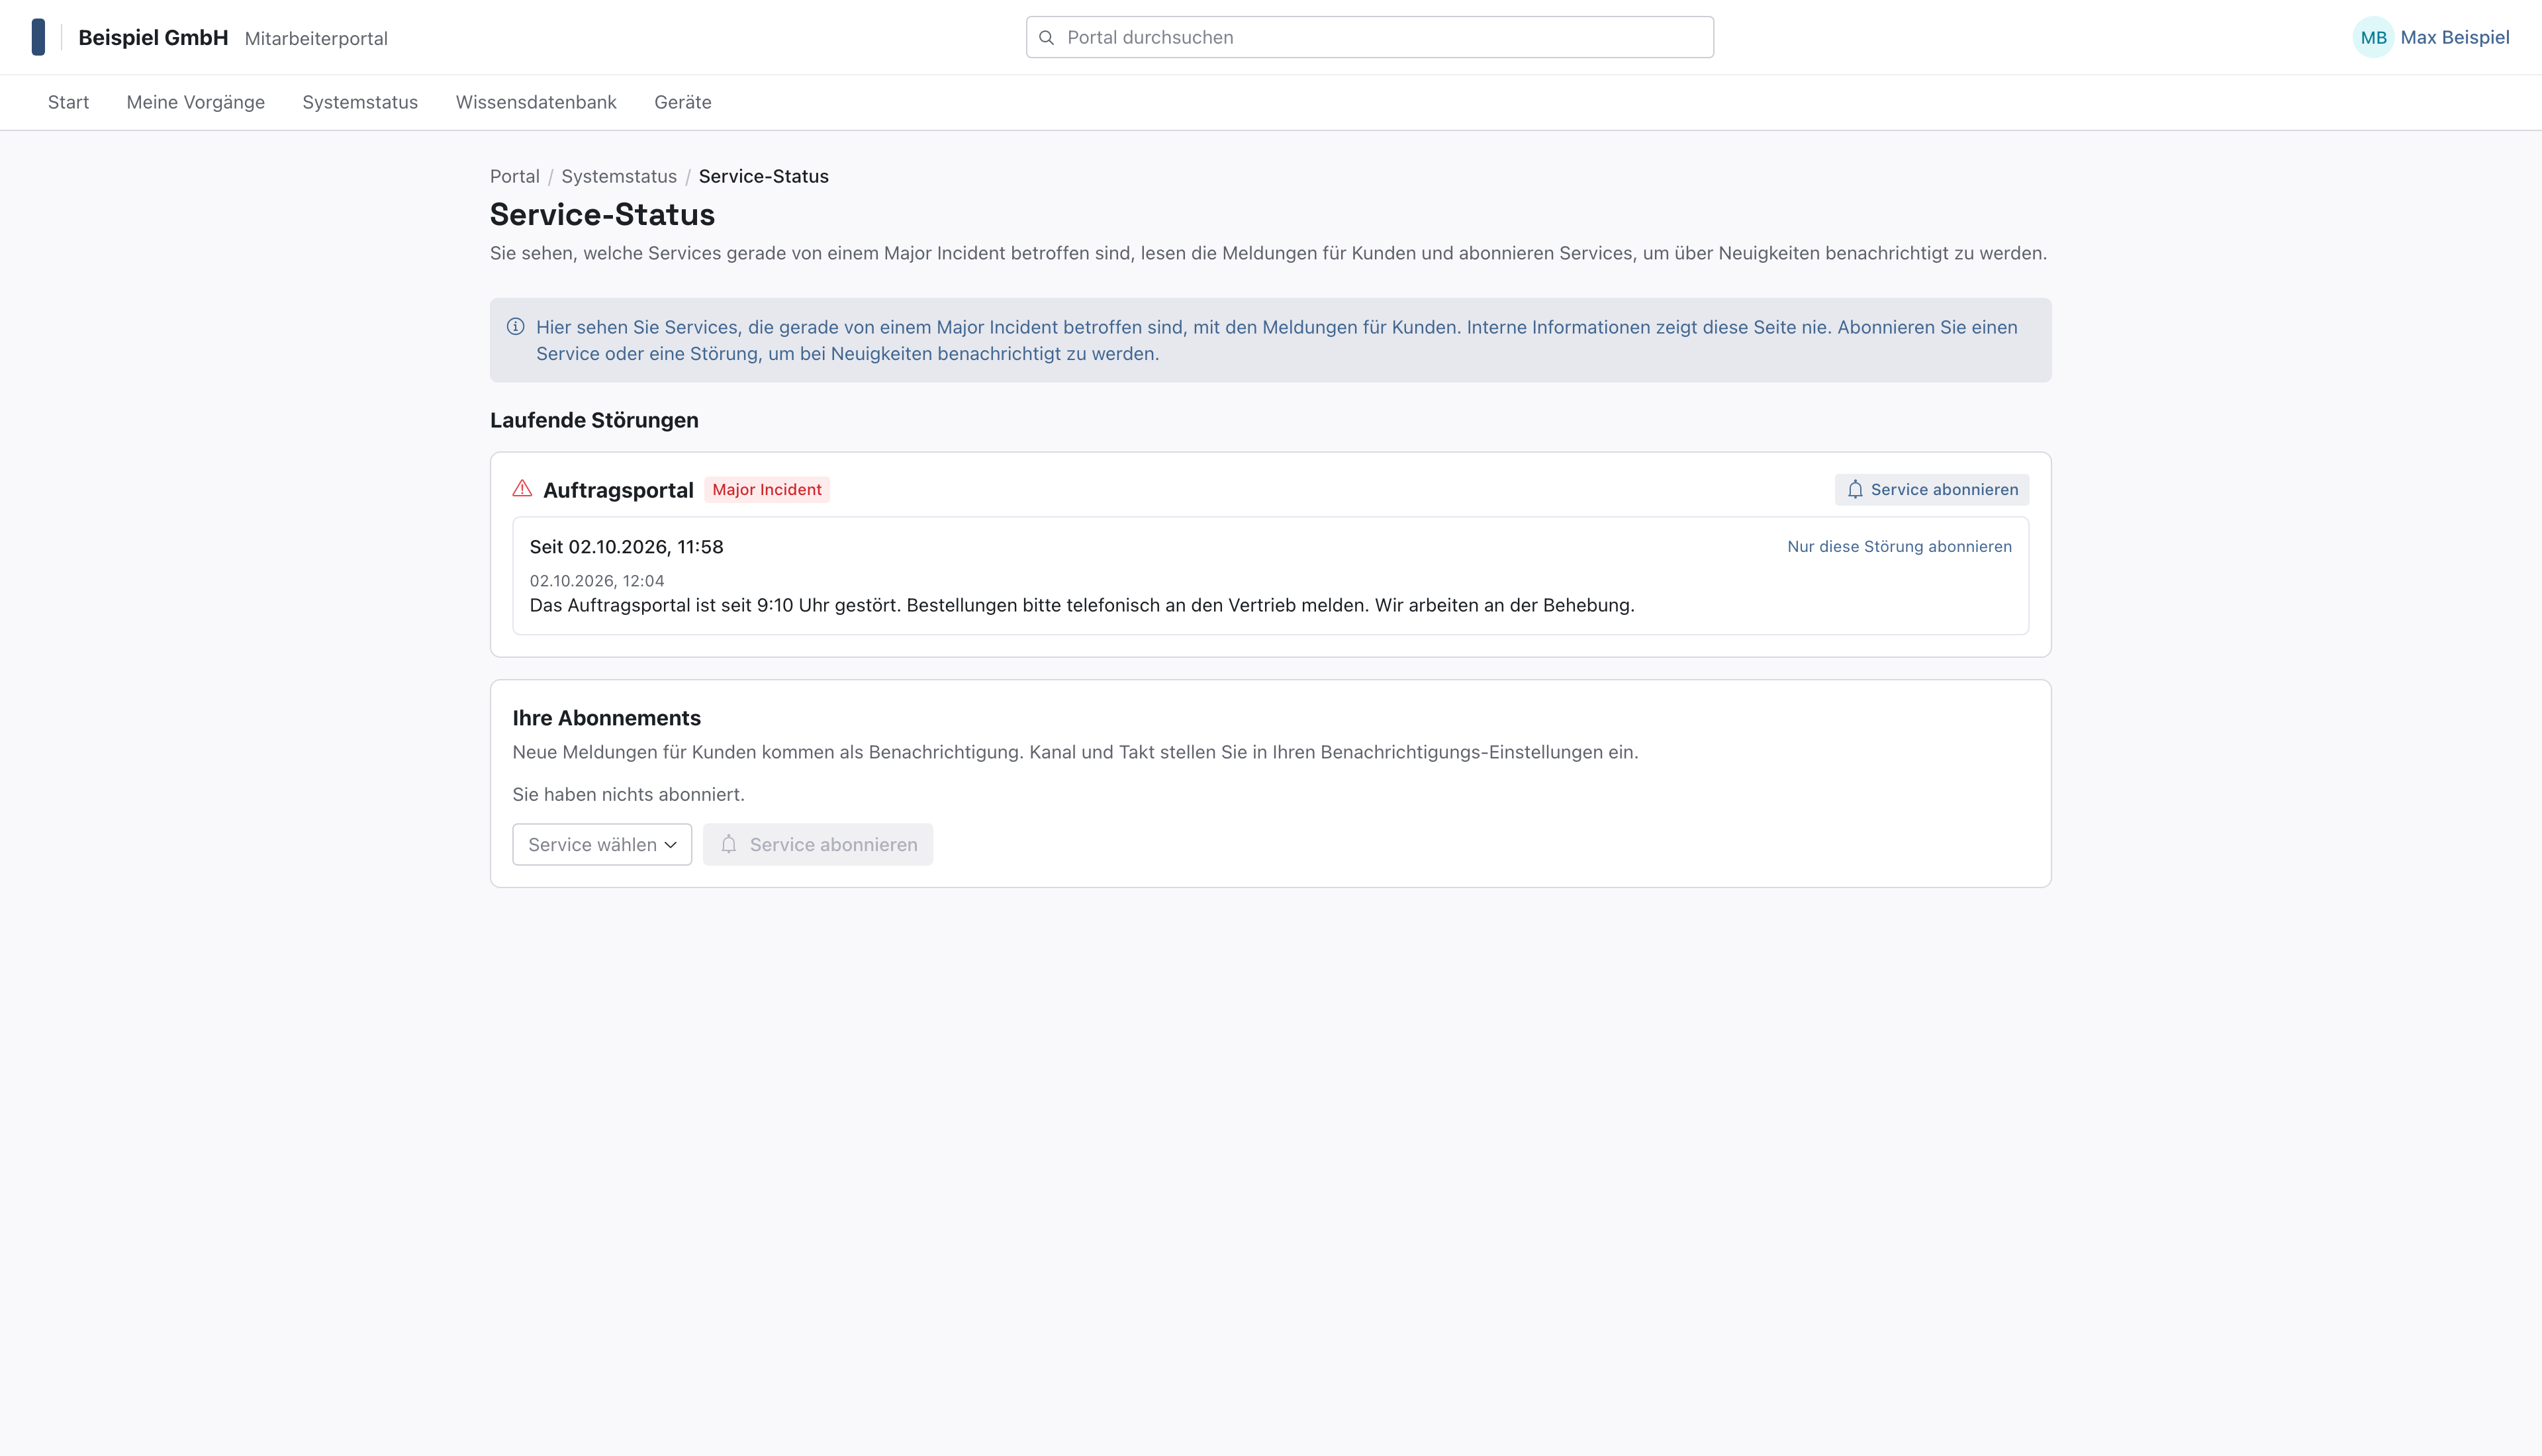Open the Service wählen dropdown
The width and height of the screenshot is (2542, 1456).
click(x=602, y=845)
